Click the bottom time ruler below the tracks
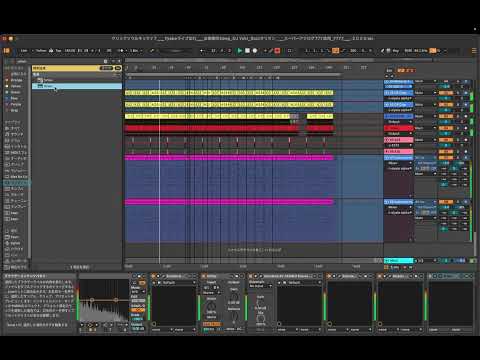This screenshot has height=360, width=480. pyautogui.click(x=253, y=266)
